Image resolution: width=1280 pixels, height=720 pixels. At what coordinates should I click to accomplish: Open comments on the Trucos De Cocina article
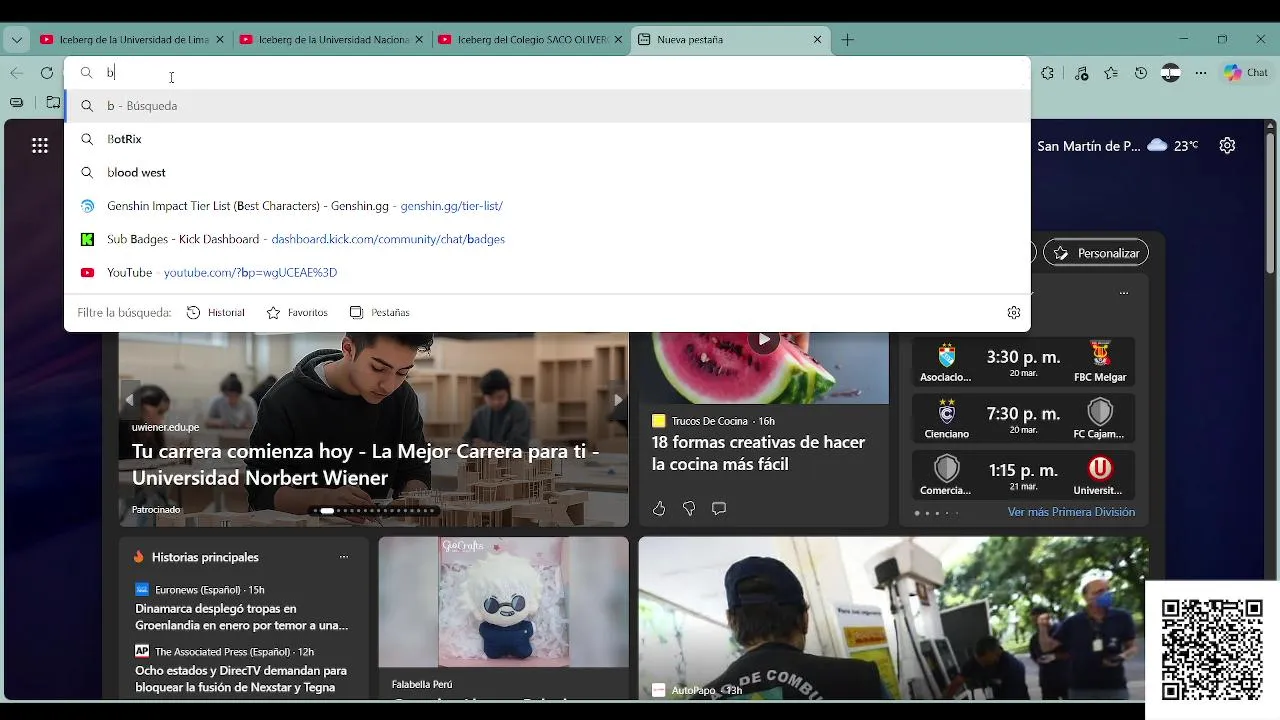click(719, 509)
